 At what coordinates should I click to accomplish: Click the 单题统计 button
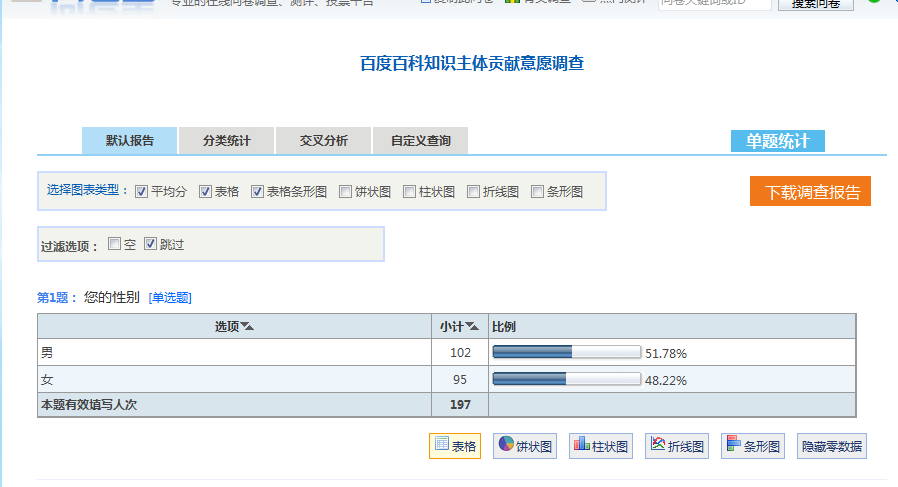point(778,141)
